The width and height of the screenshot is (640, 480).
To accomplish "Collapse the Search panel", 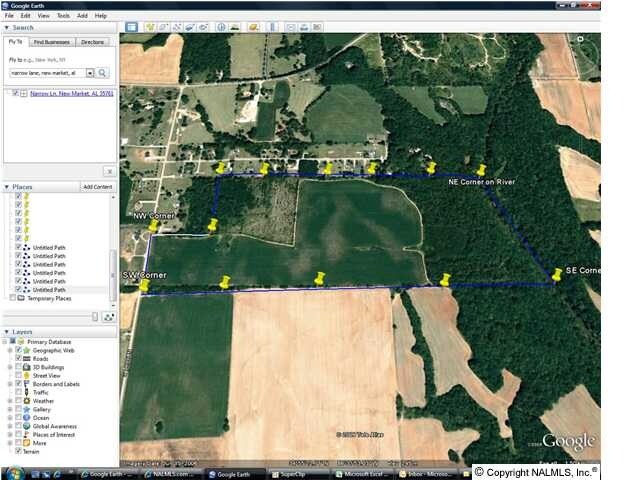I will pos(8,28).
